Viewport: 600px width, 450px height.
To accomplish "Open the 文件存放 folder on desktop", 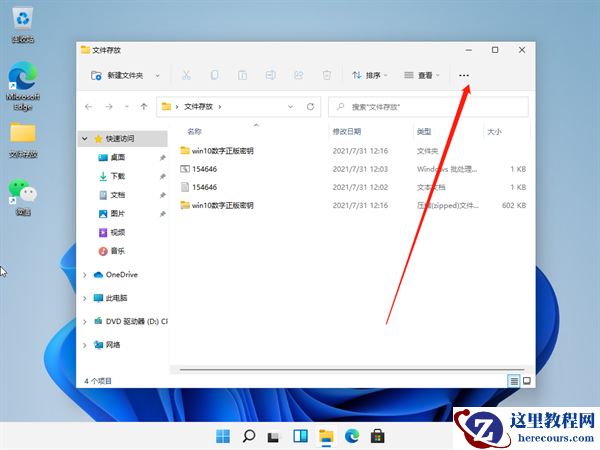I will tap(23, 140).
